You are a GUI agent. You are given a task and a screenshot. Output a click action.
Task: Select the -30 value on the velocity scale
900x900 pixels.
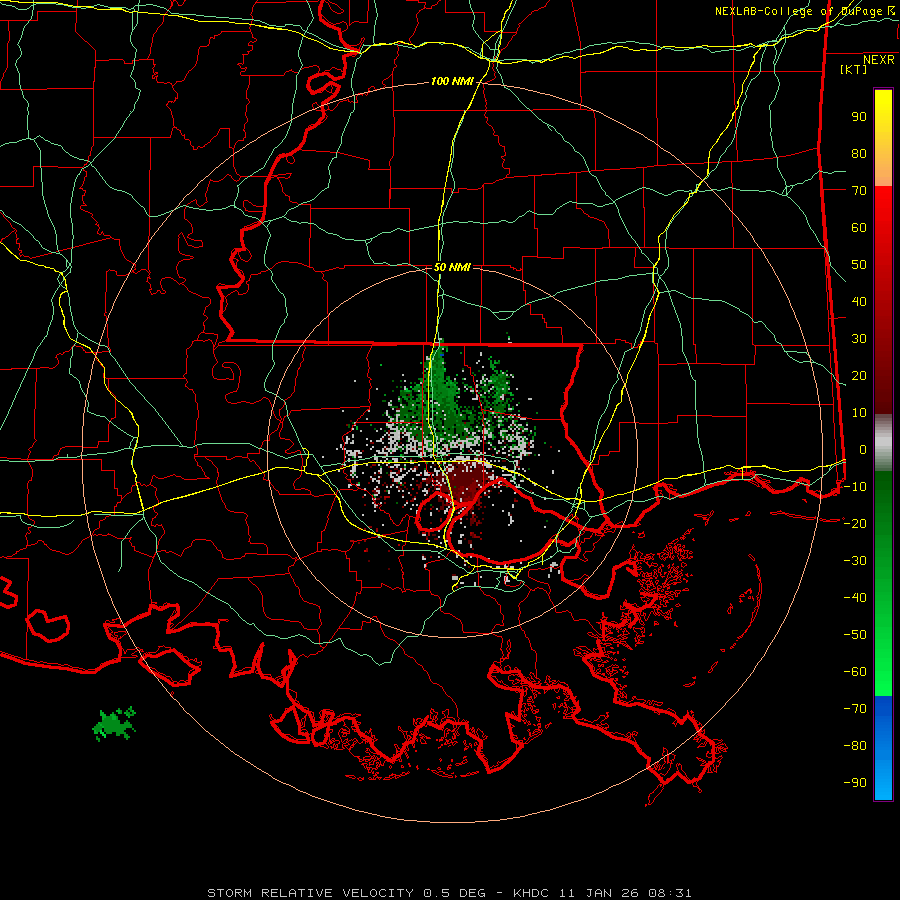[x=855, y=561]
